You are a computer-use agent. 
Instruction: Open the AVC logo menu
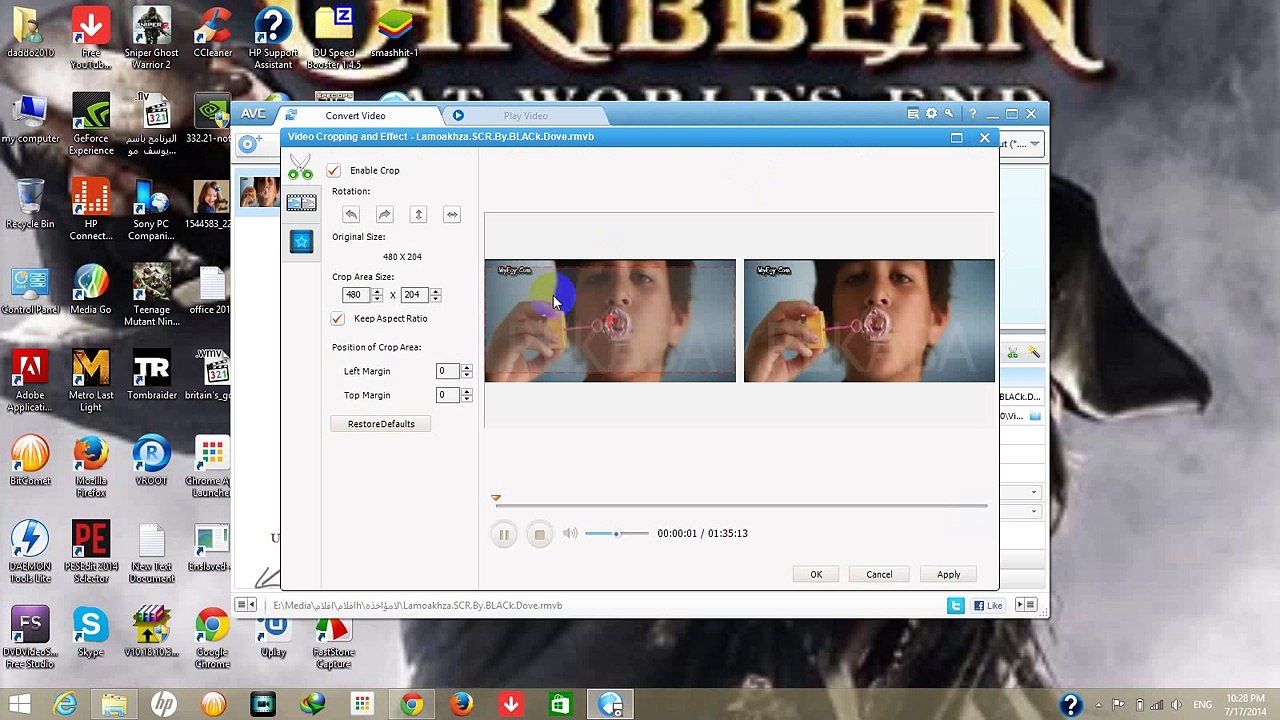(x=252, y=114)
